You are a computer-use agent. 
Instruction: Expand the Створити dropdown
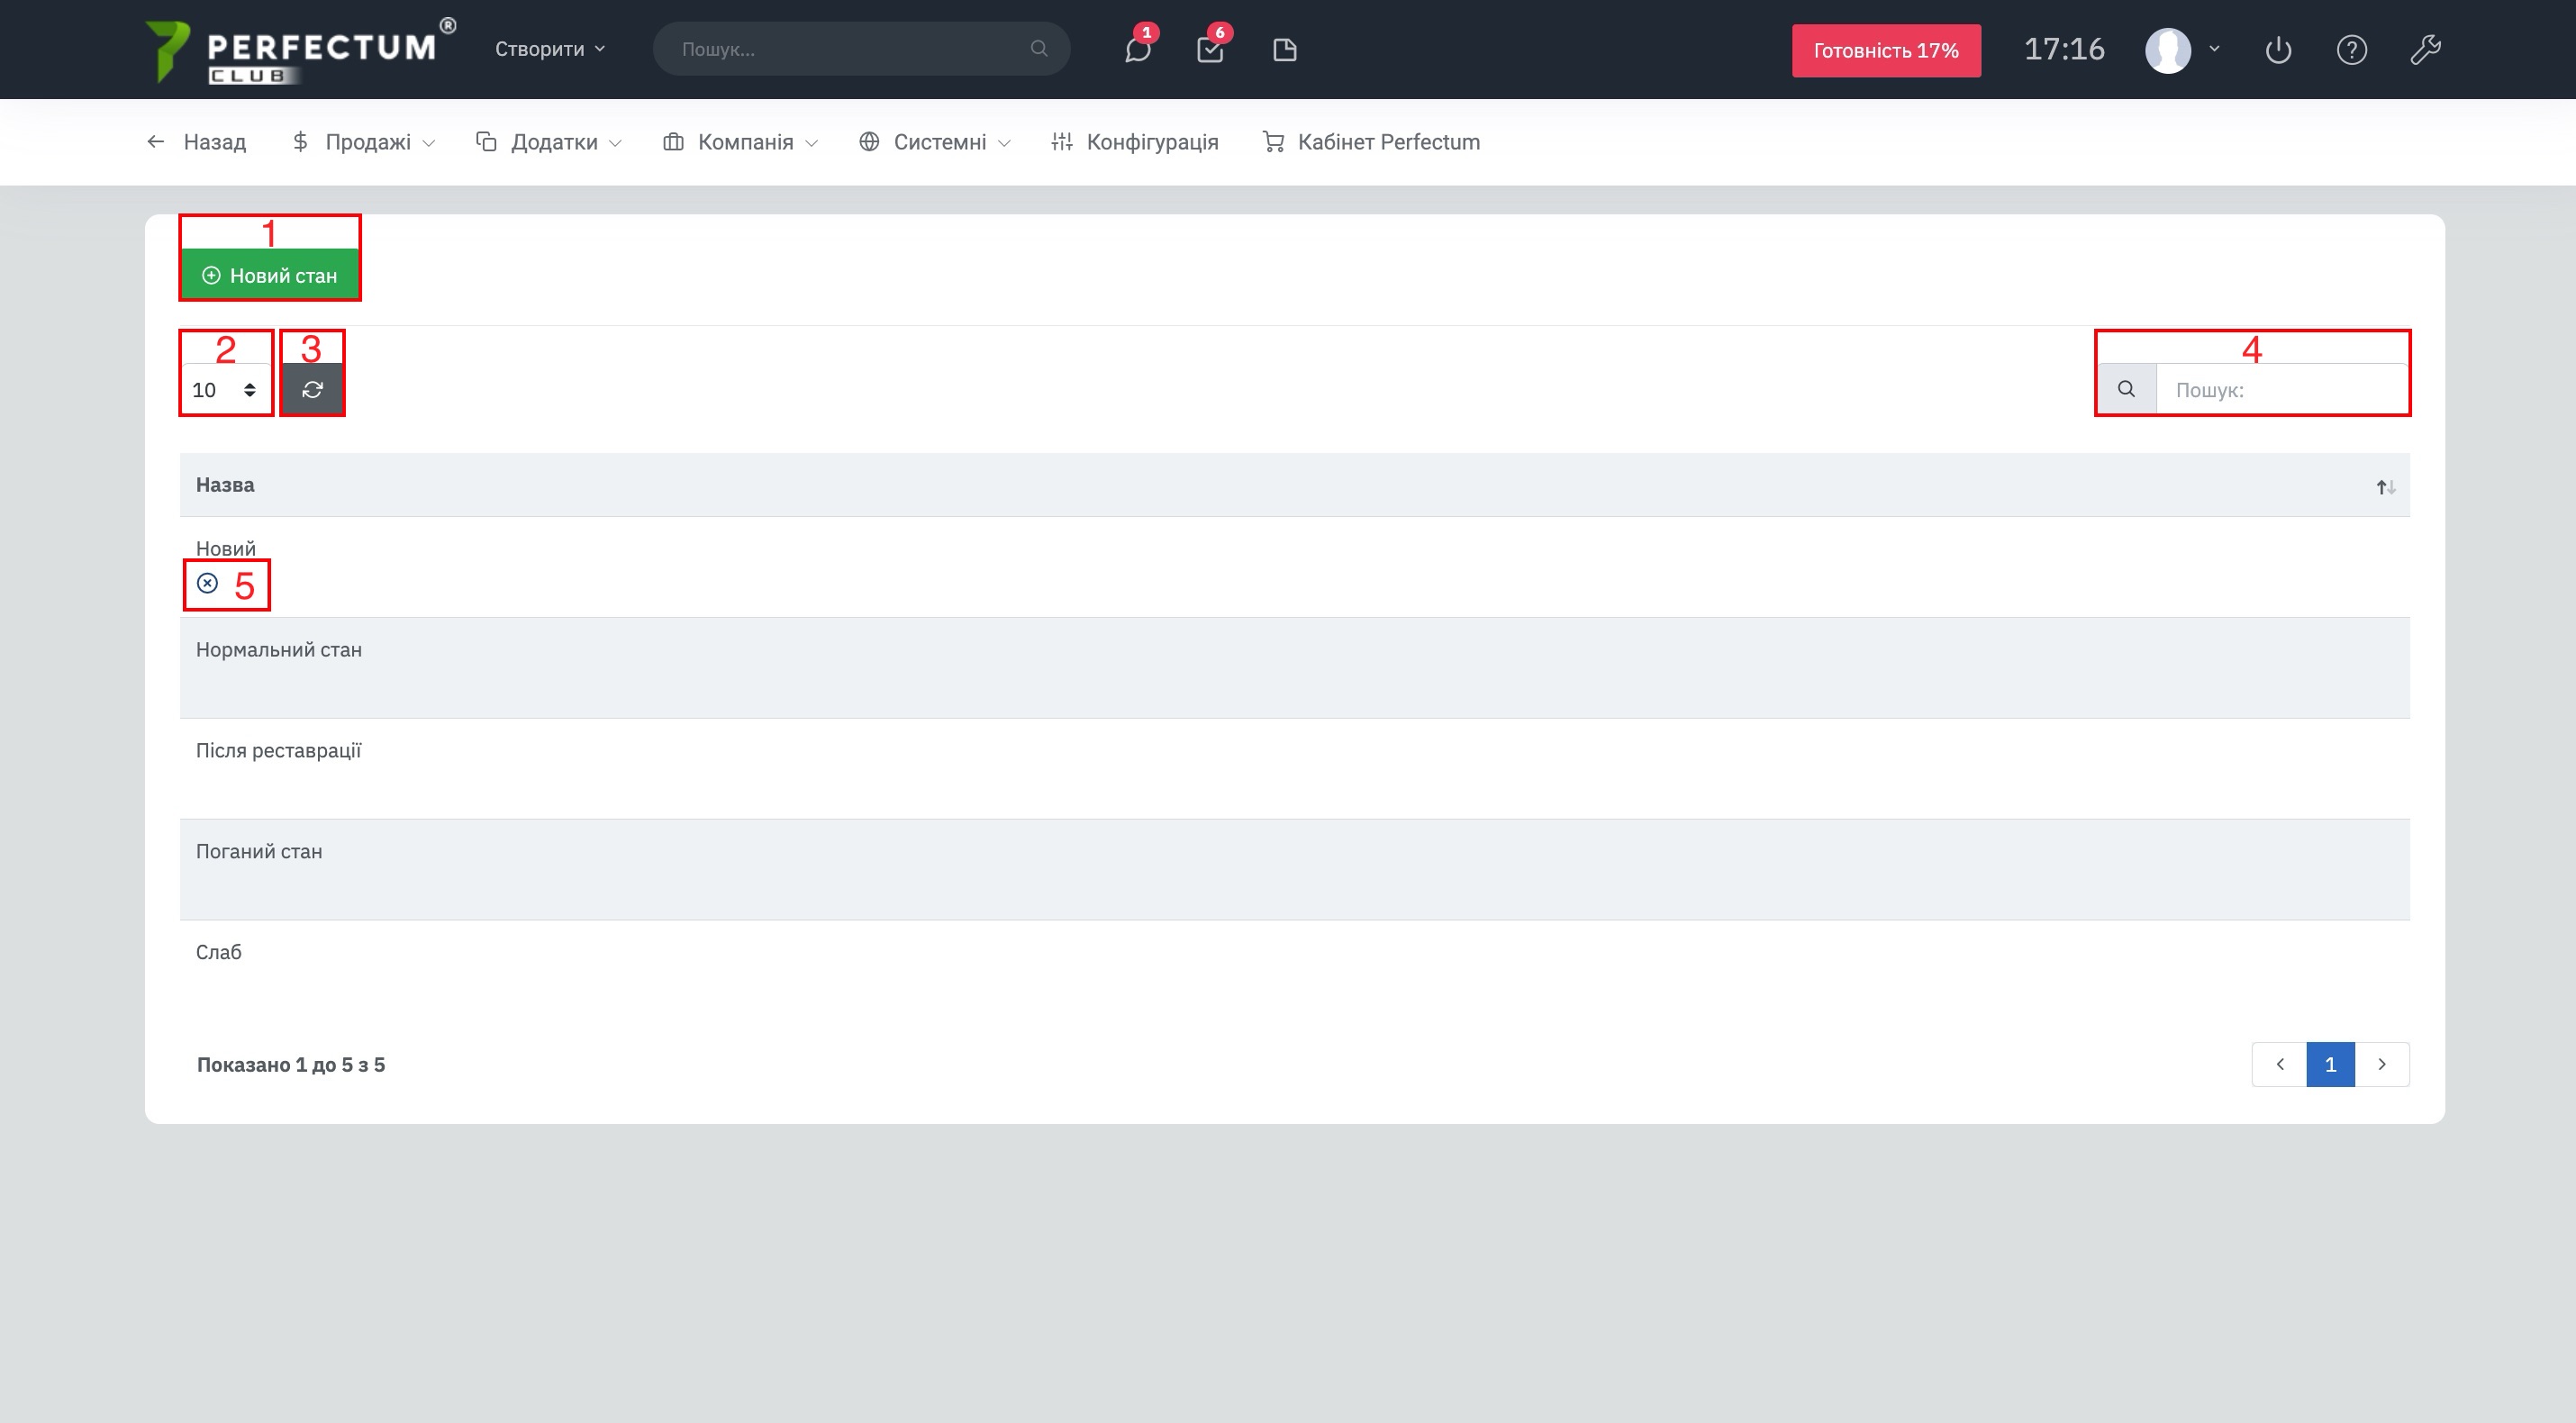[x=550, y=49]
